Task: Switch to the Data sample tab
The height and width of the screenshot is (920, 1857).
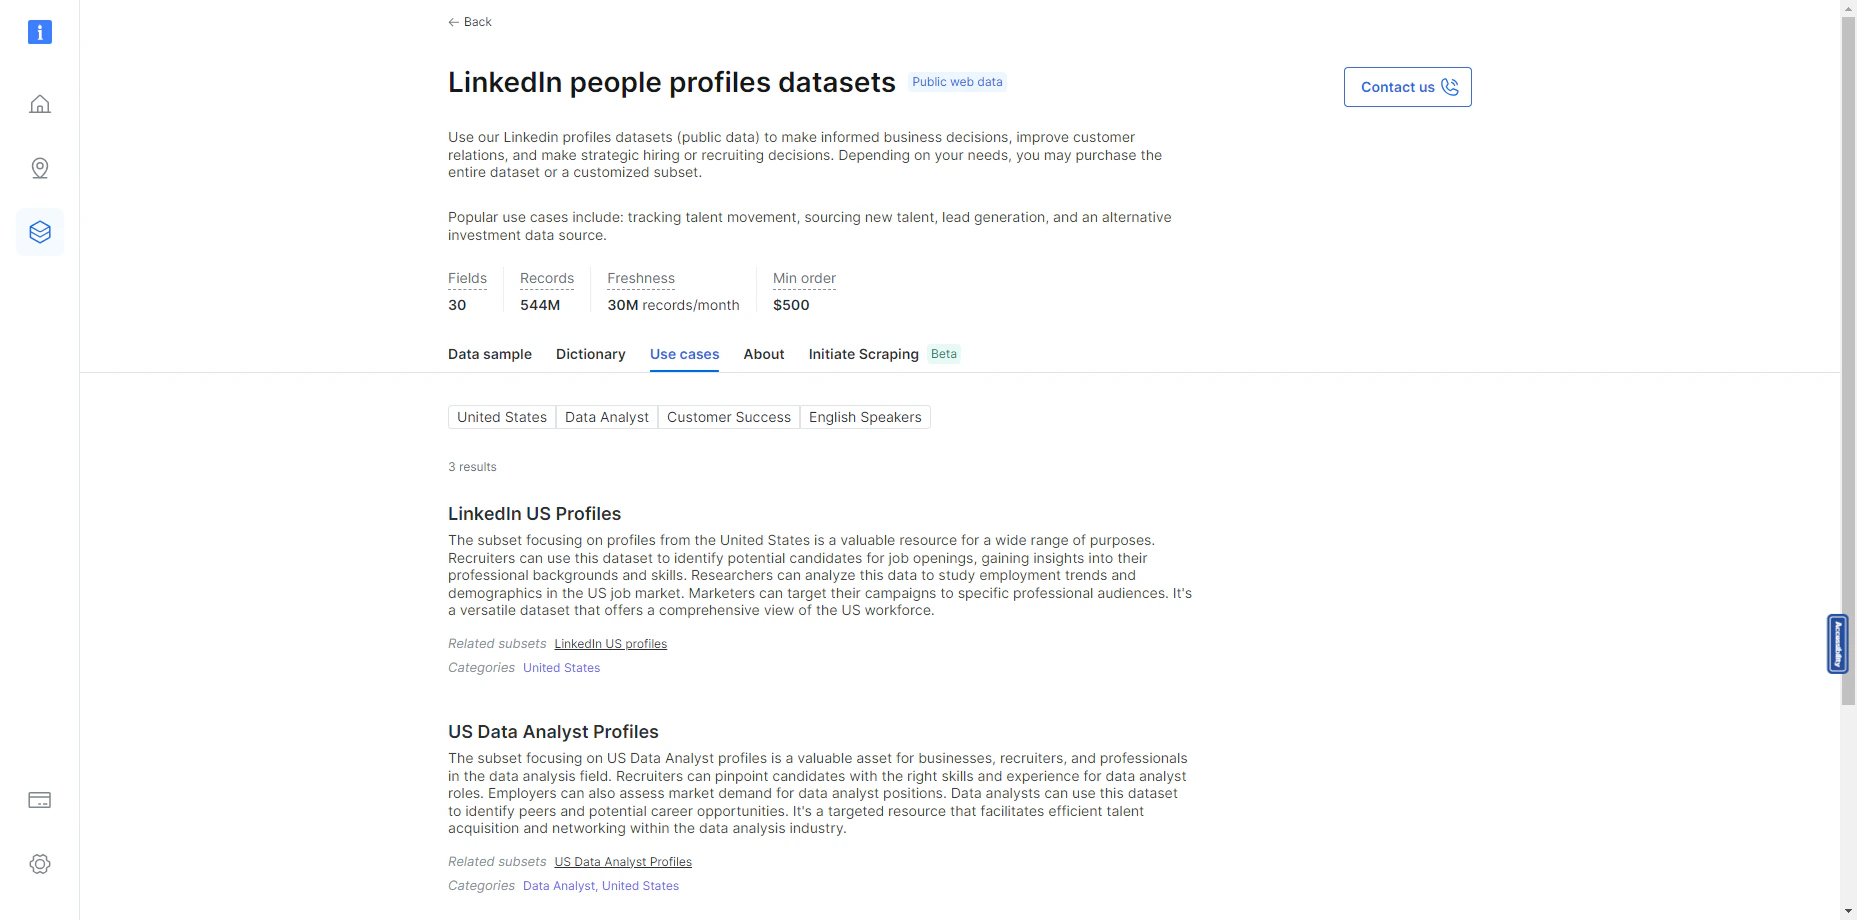Action: (x=490, y=354)
